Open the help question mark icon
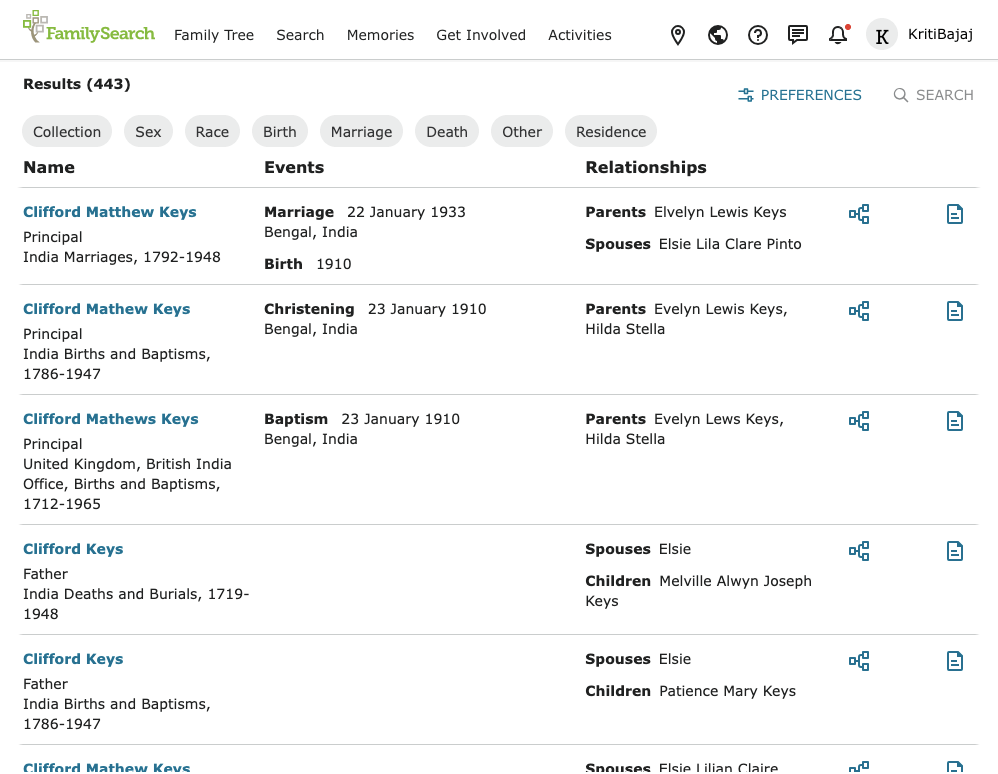The height and width of the screenshot is (774, 998). click(758, 35)
